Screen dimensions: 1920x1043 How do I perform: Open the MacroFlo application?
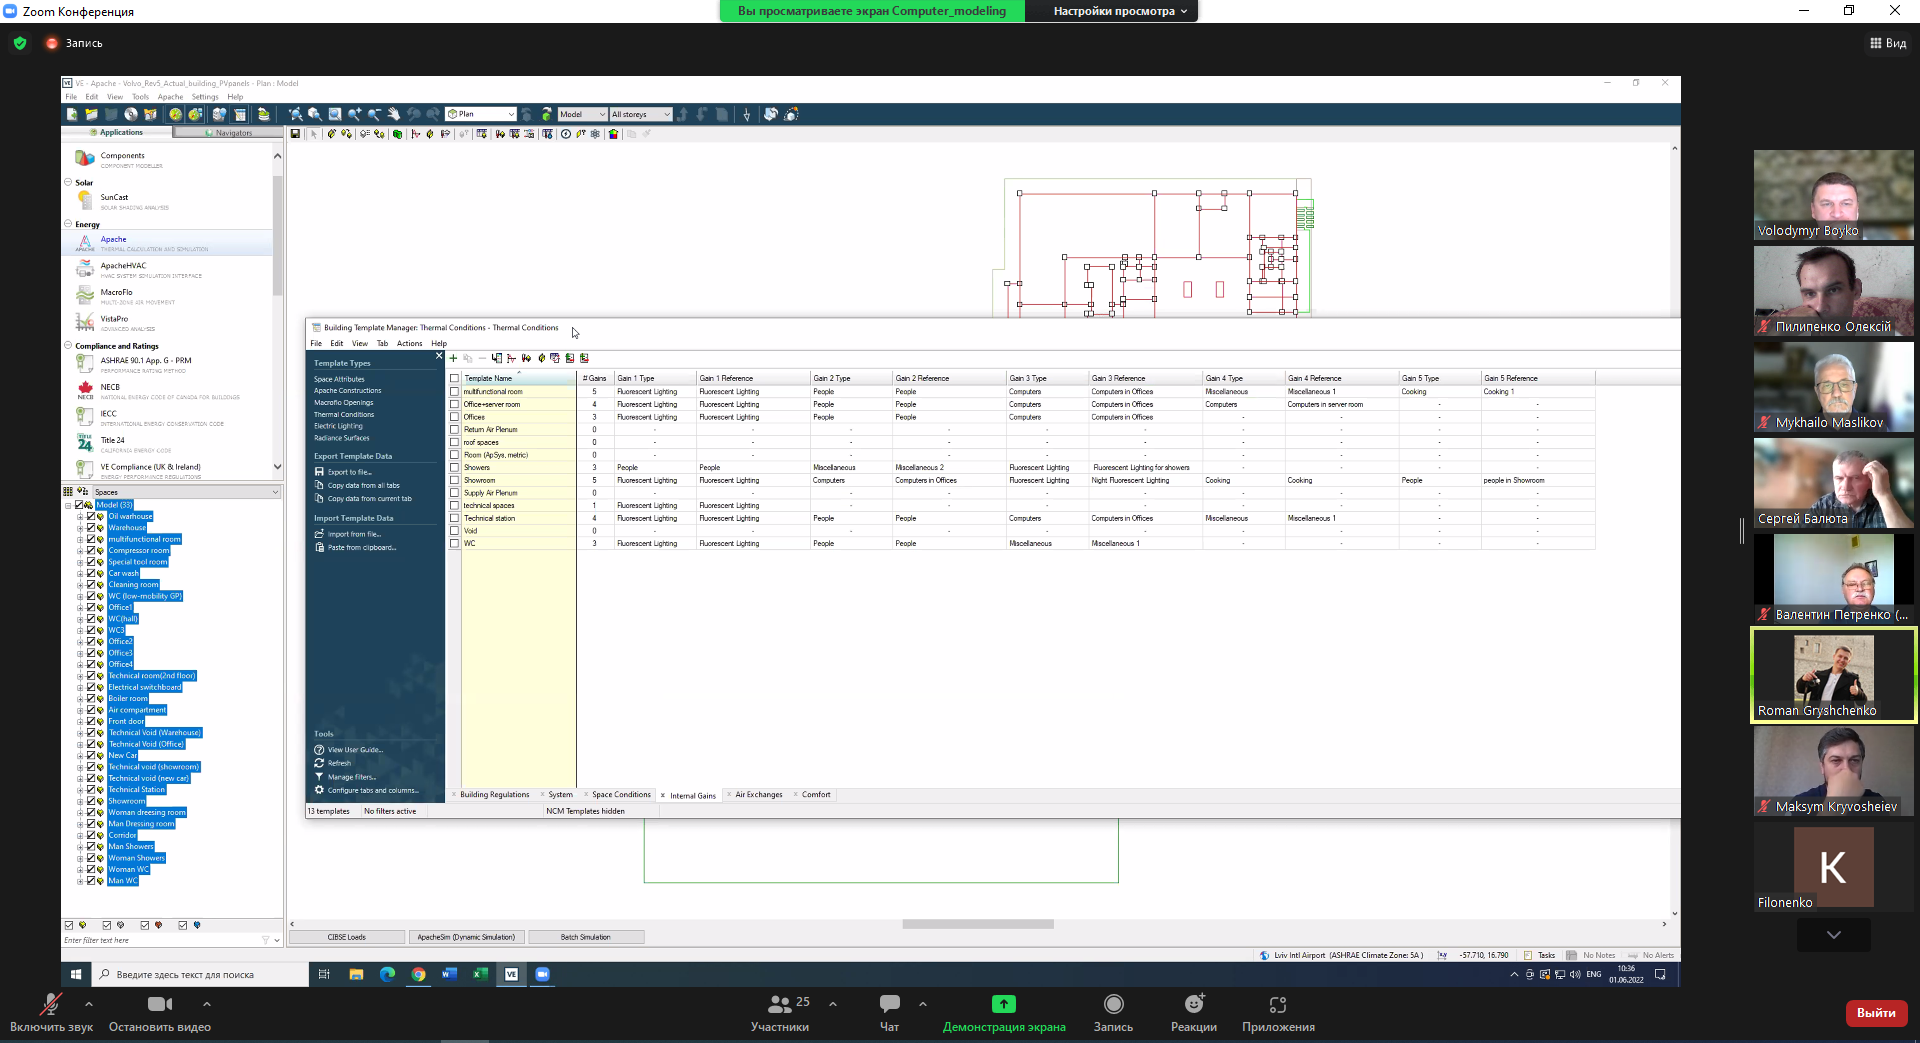coord(116,293)
